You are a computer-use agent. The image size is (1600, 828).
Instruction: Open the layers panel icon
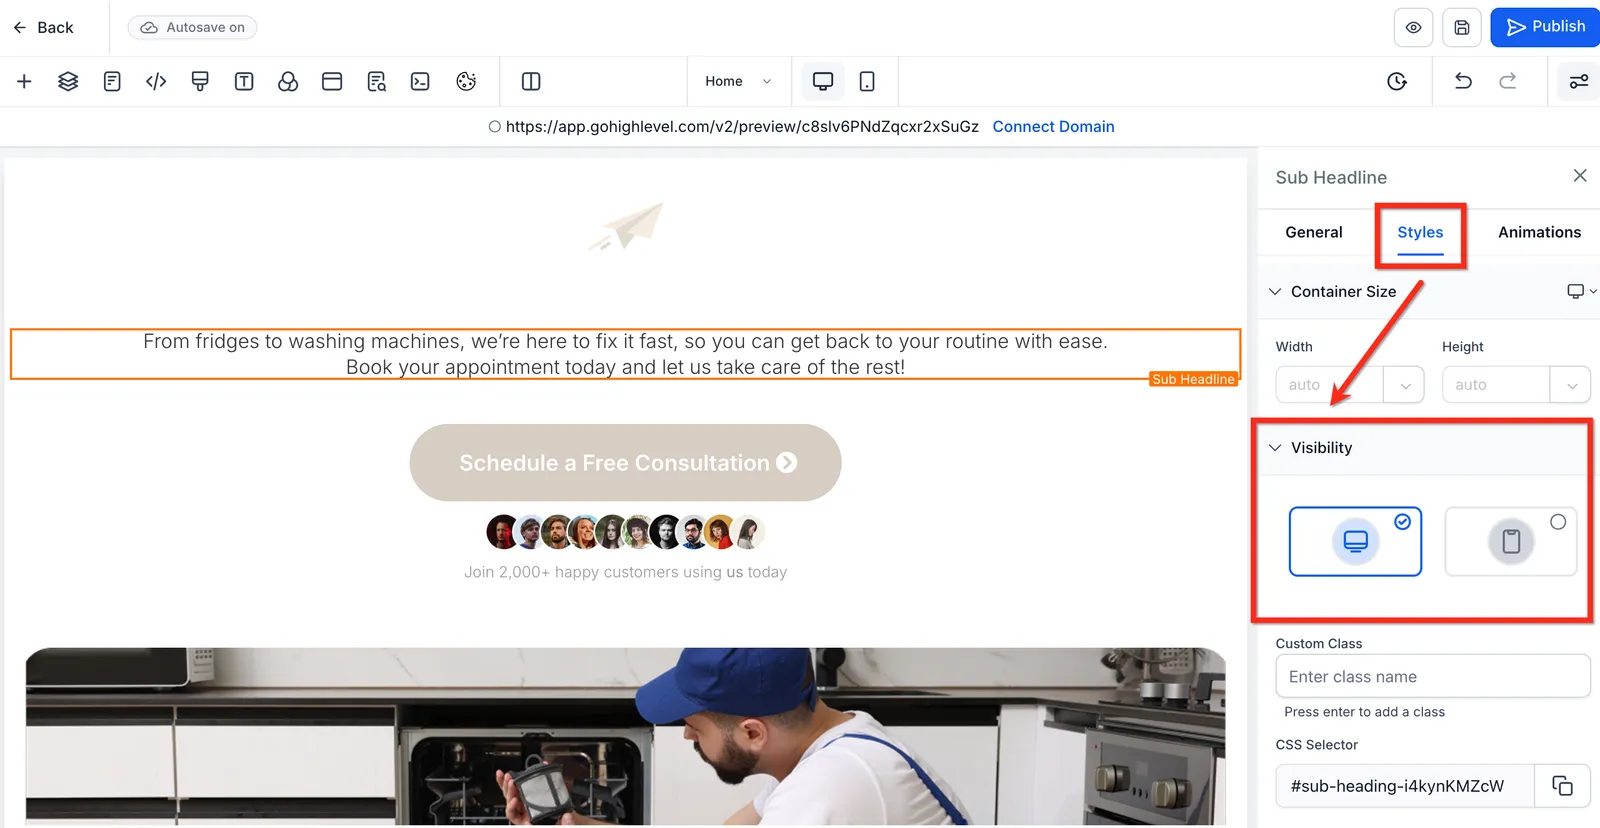pyautogui.click(x=68, y=81)
